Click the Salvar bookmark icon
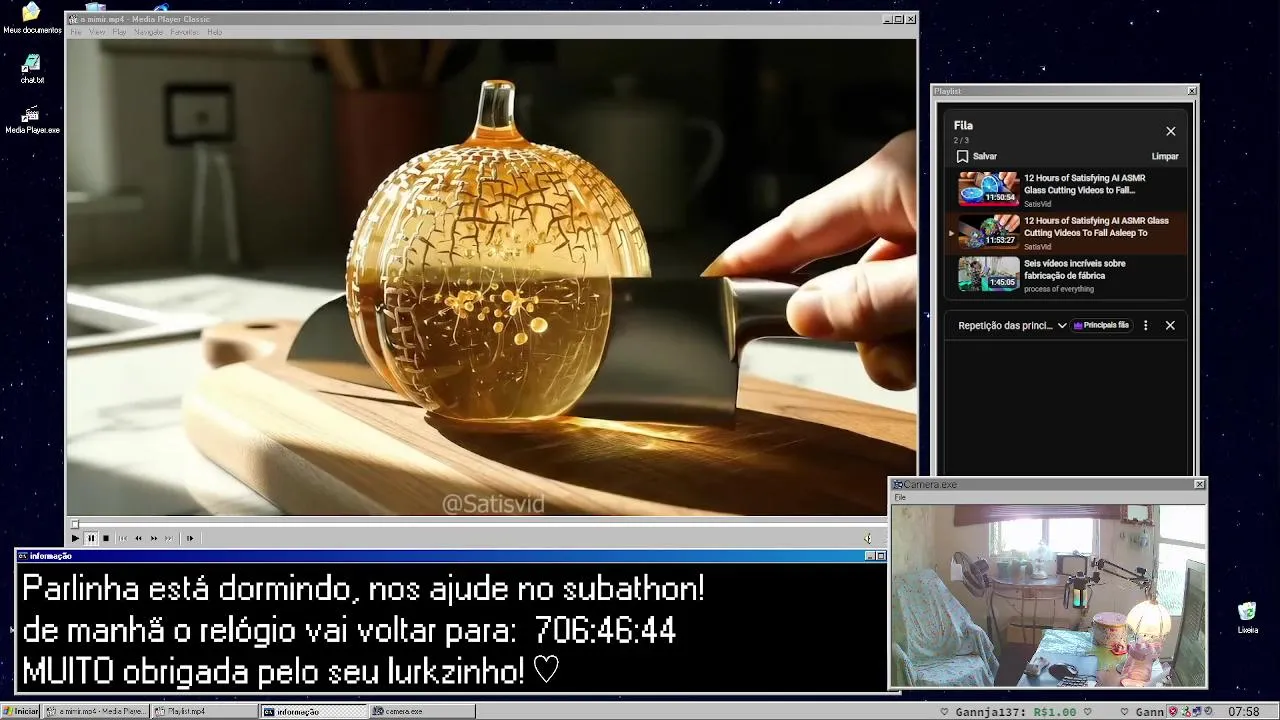This screenshot has width=1280, height=720. (x=962, y=156)
